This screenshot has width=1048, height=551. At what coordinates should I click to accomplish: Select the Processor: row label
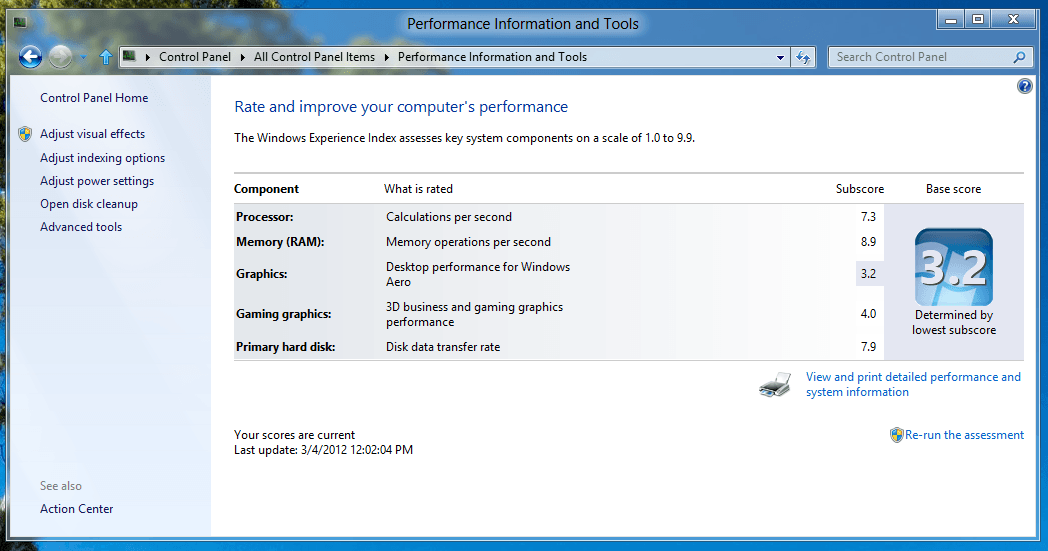pos(265,217)
